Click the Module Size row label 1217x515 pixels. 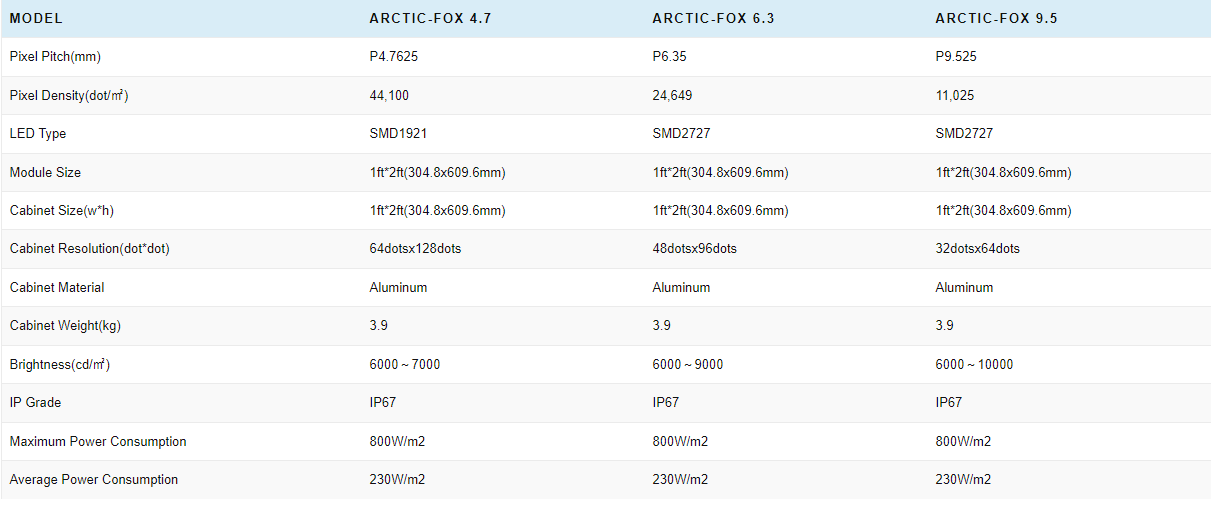point(45,172)
